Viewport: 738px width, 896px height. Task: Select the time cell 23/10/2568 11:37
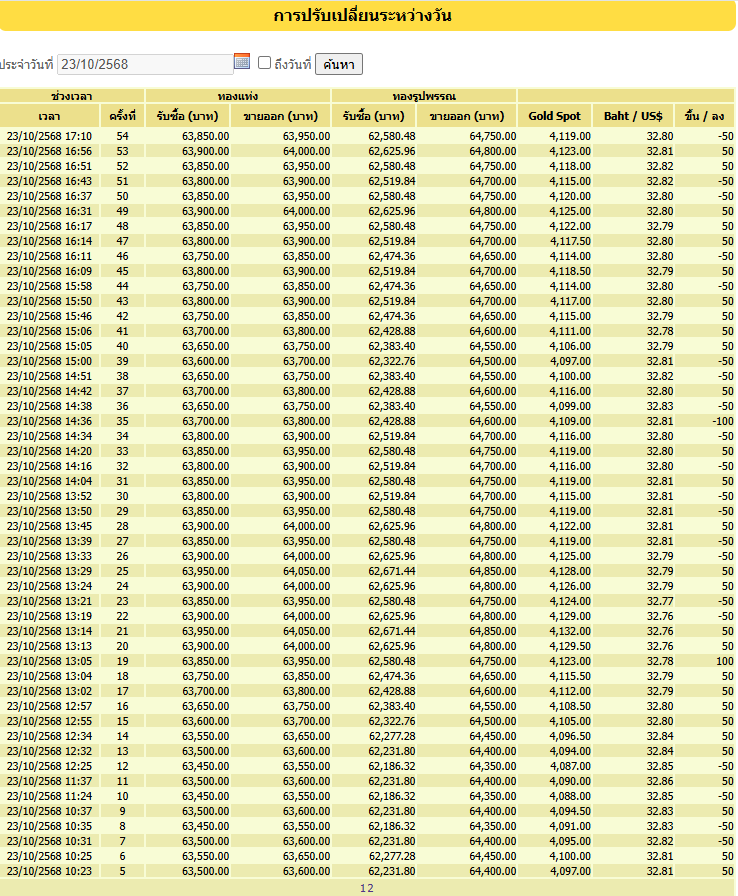pyautogui.click(x=49, y=781)
